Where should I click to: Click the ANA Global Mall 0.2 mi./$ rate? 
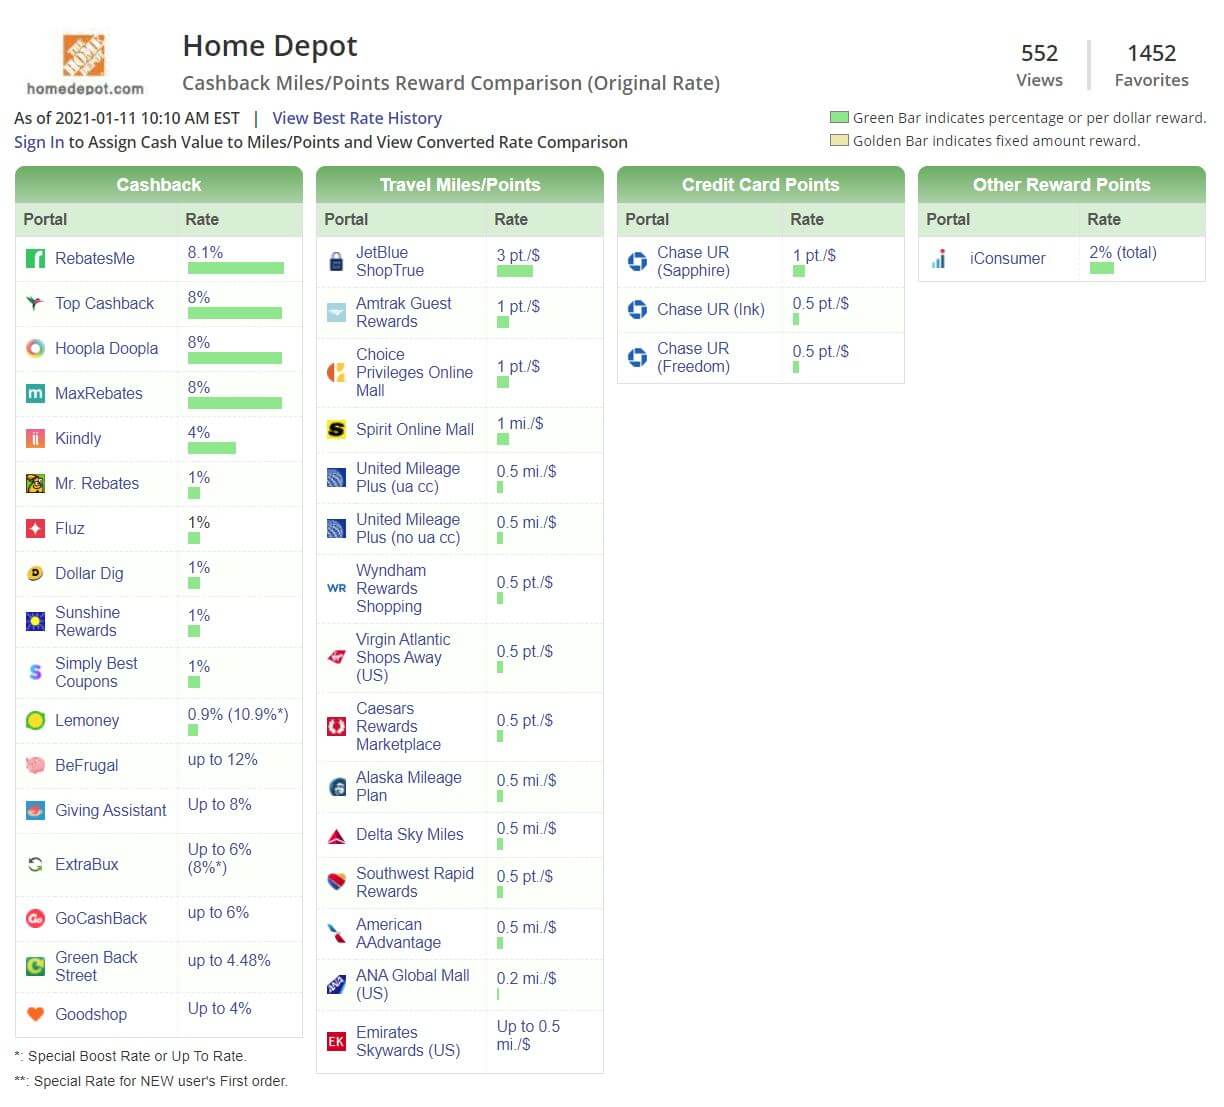click(x=527, y=978)
